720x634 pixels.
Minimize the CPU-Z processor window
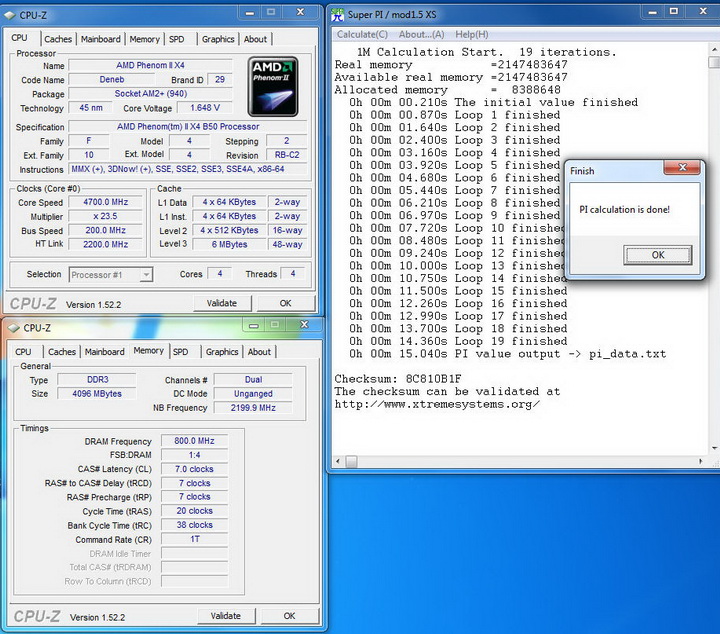click(251, 13)
